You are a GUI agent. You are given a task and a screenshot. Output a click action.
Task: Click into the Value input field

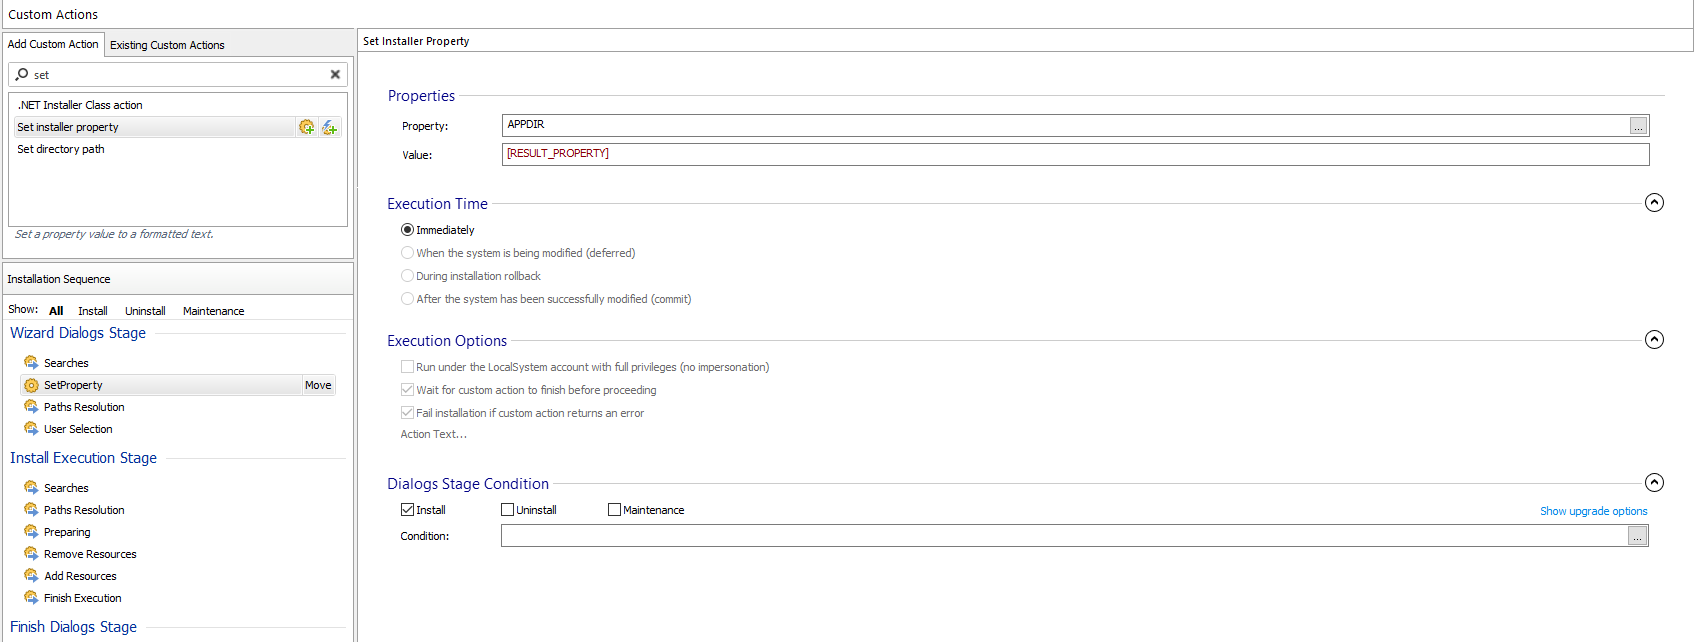[x=1074, y=154]
